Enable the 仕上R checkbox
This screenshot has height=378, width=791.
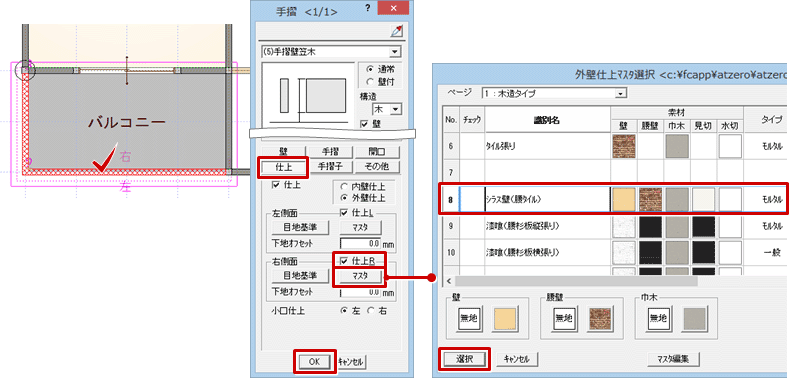click(x=346, y=260)
